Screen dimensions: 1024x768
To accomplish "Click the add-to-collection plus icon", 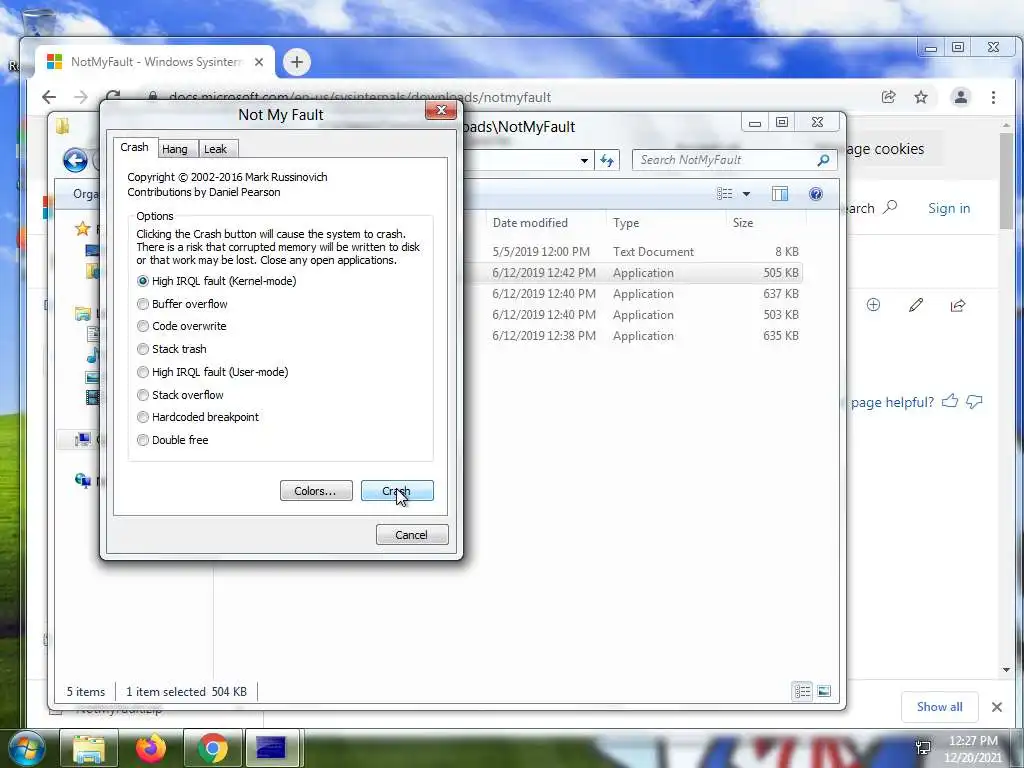I will tap(873, 305).
